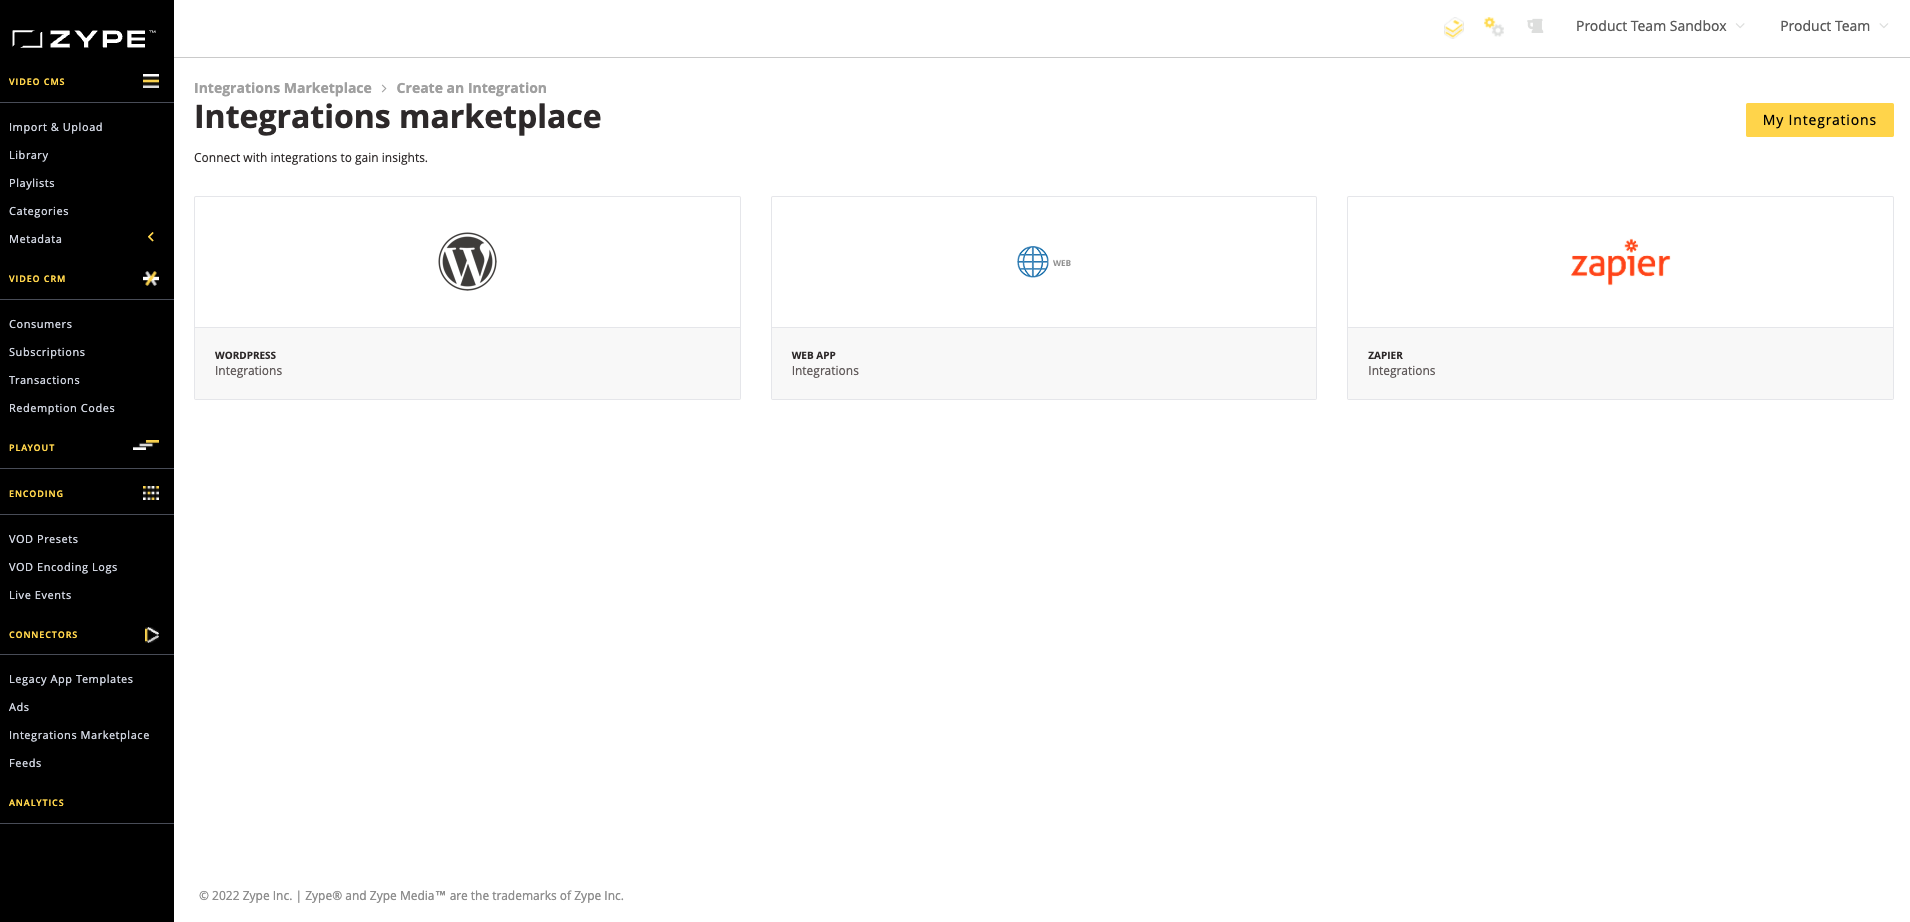Click the My Integrations button
Screen dimensions: 1910x922
point(1819,120)
